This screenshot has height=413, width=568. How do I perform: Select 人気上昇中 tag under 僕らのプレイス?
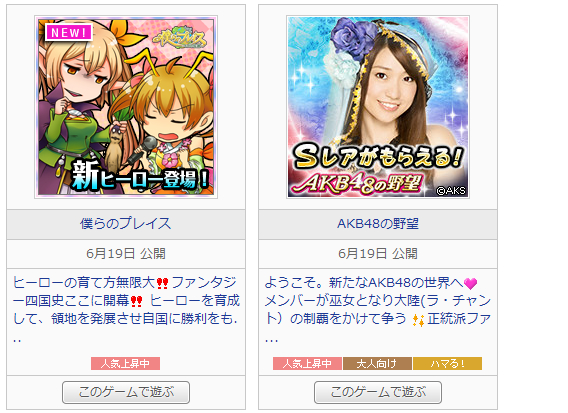click(125, 363)
